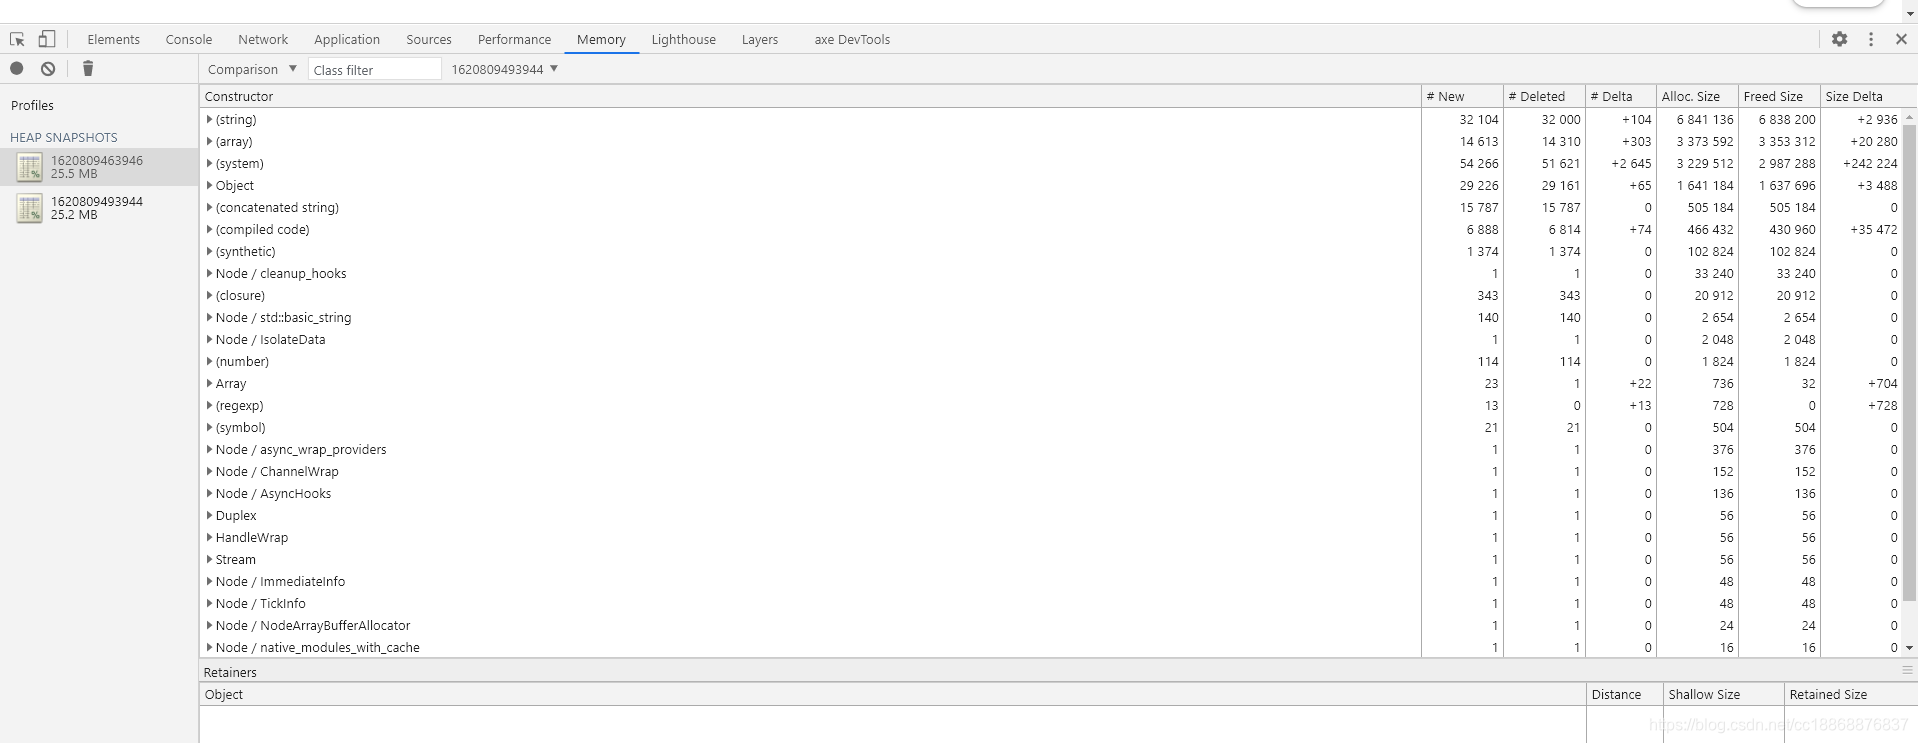
Task: Select heap snapshot 1620809493944 in sidebar
Action: 99,208
